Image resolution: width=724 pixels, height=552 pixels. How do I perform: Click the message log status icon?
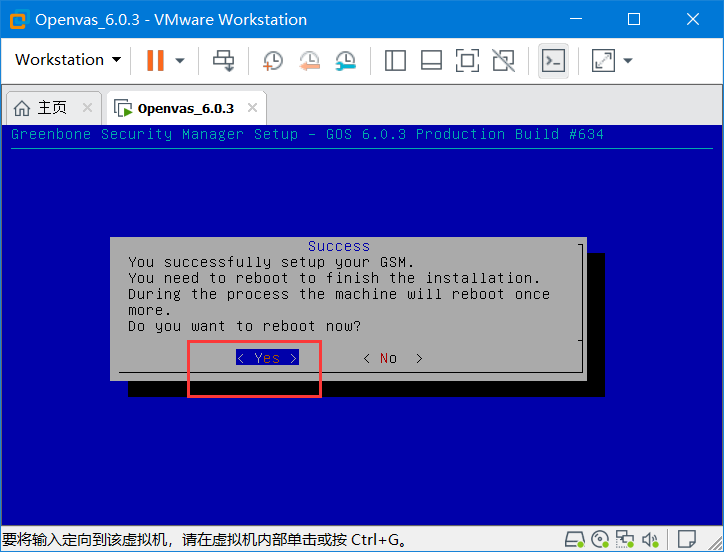tap(687, 539)
